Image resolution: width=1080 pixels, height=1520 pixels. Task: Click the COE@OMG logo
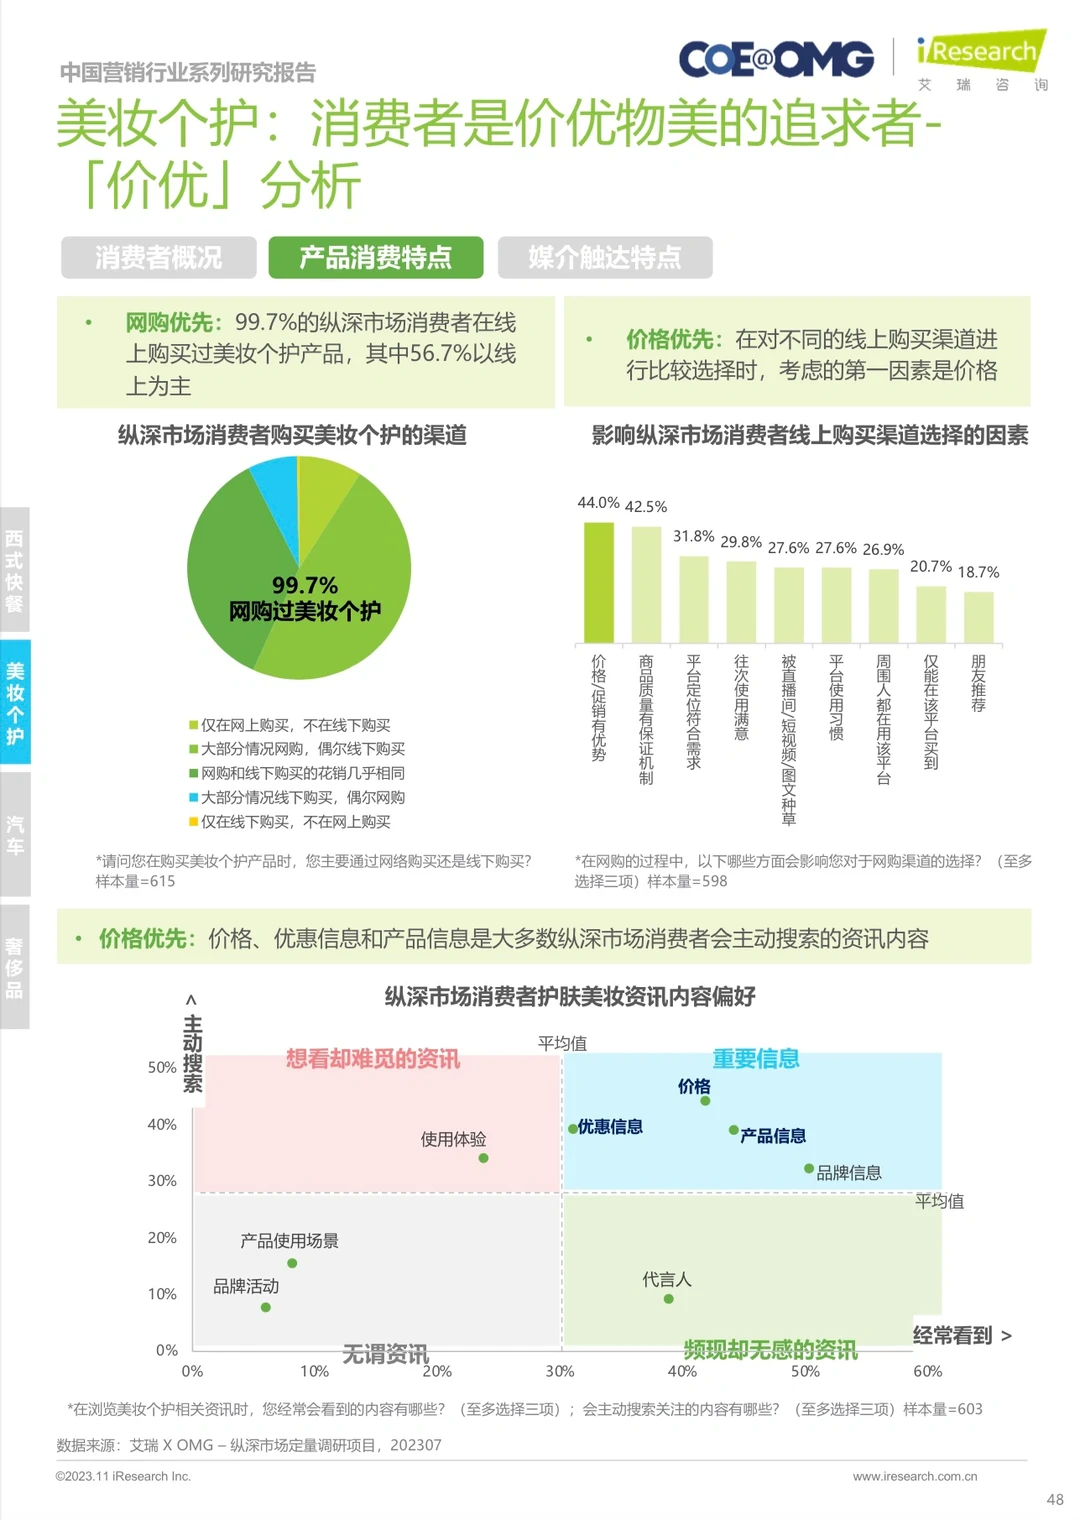pos(776,59)
